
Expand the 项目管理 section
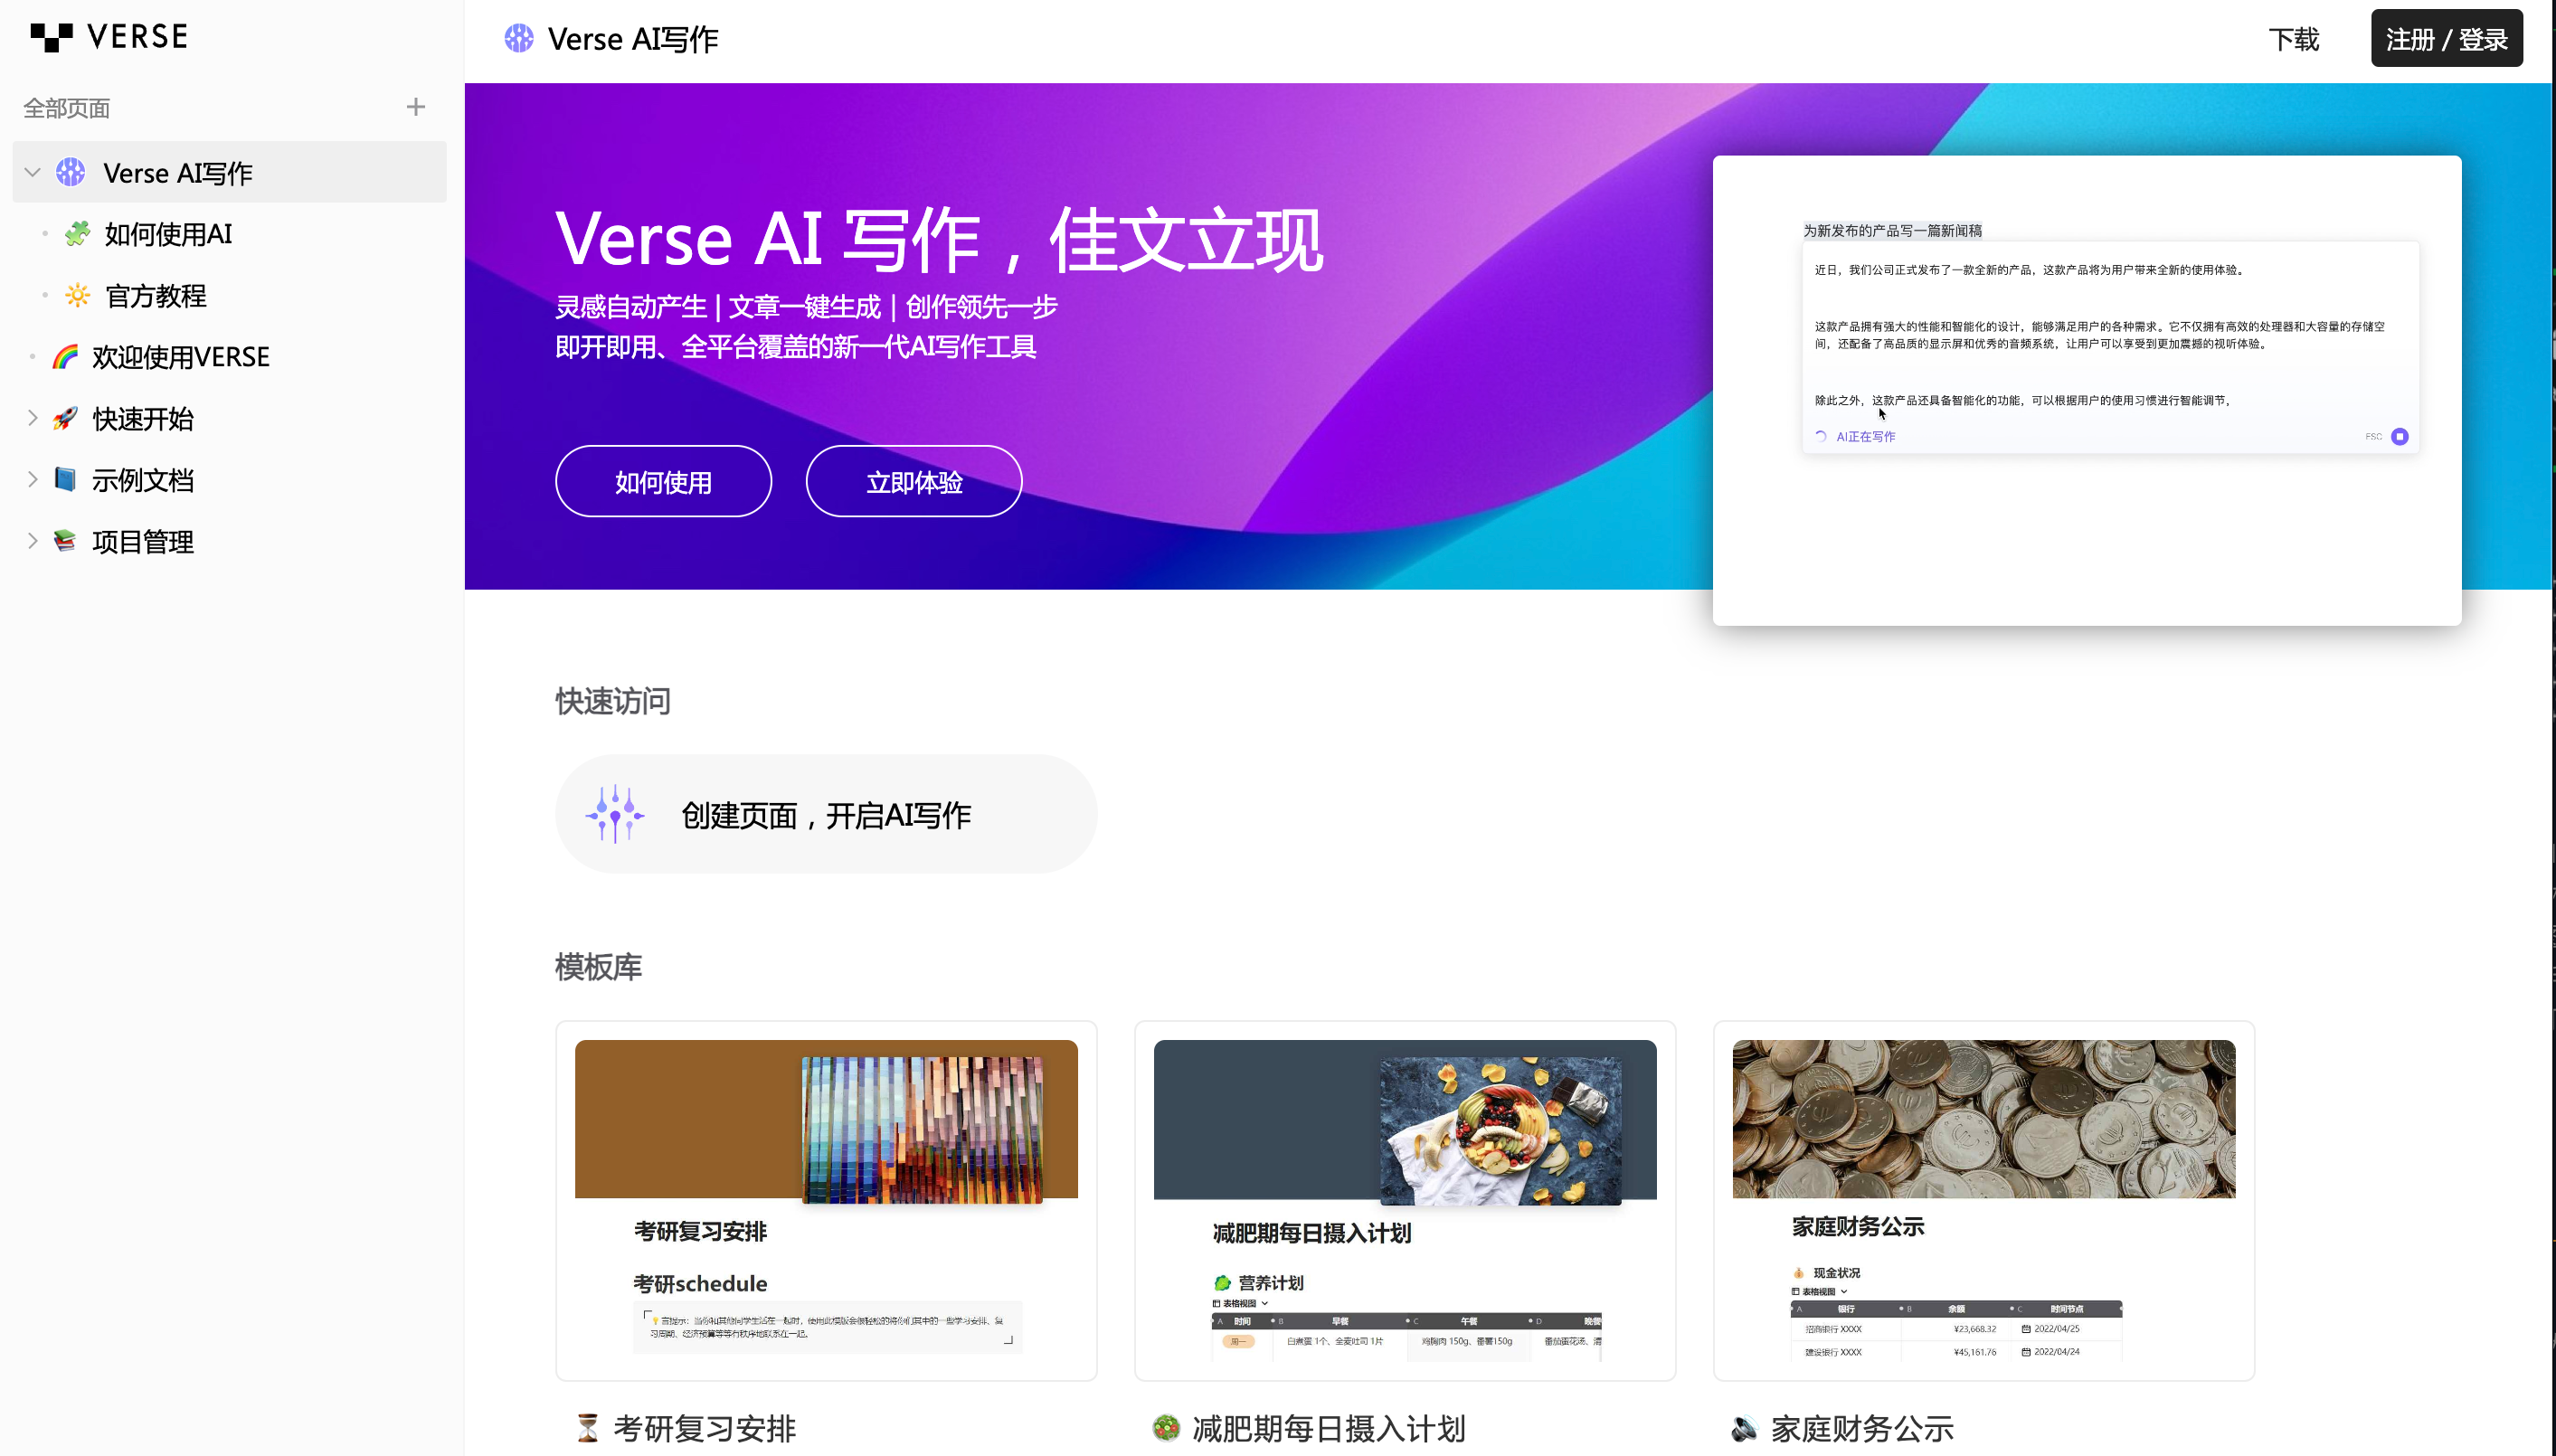click(x=32, y=541)
